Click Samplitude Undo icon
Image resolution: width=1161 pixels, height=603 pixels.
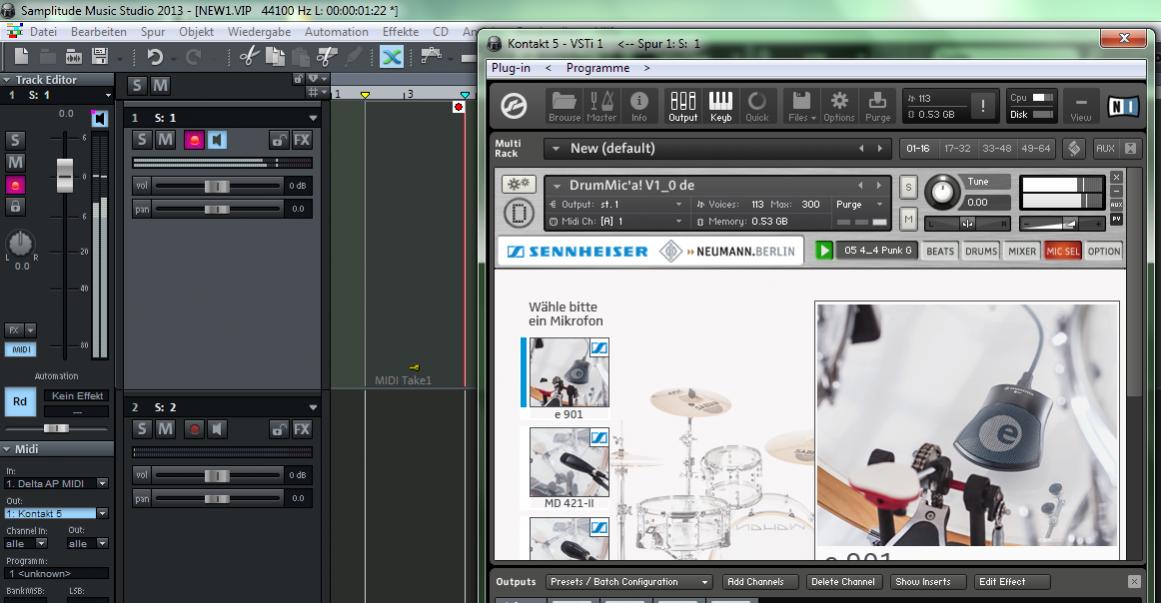tap(155, 56)
